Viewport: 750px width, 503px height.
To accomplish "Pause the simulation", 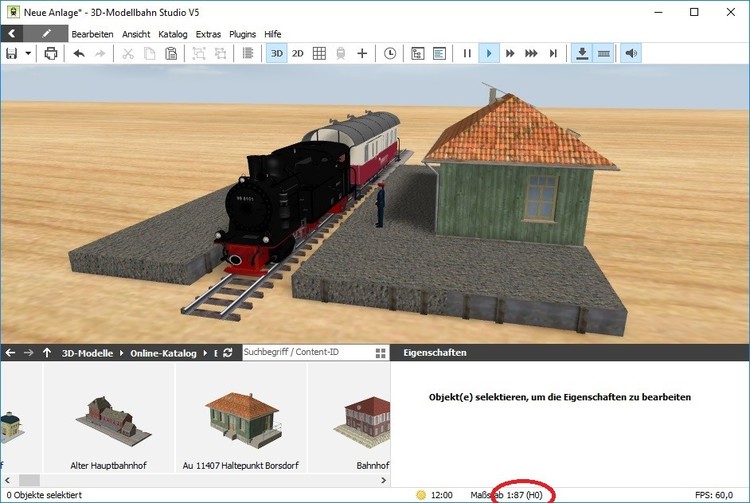I will coord(466,53).
